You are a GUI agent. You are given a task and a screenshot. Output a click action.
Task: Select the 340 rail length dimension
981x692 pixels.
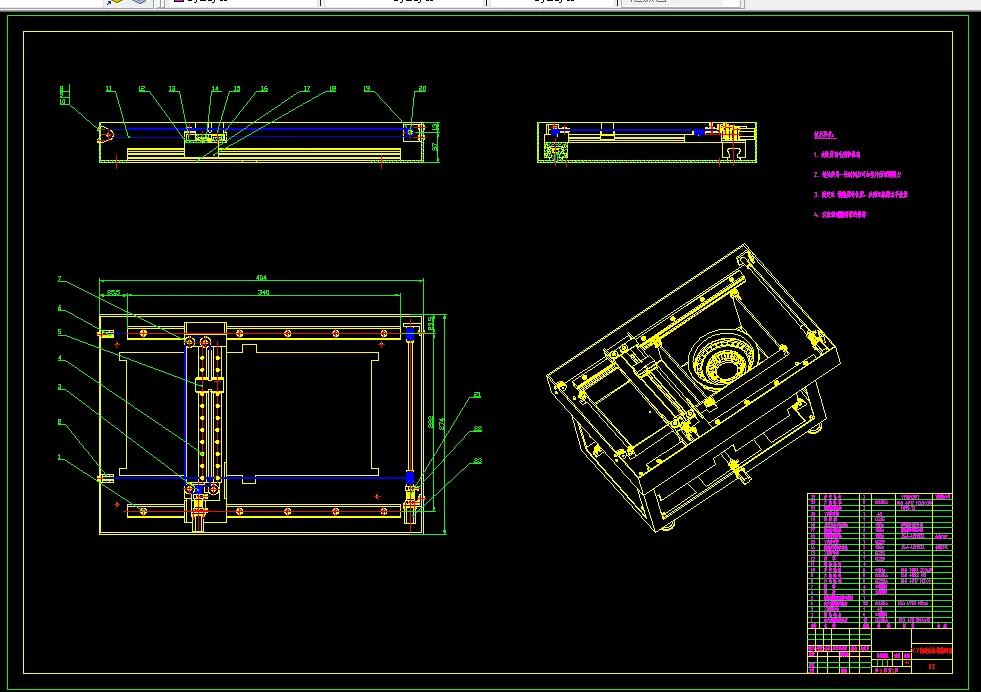pyautogui.click(x=263, y=292)
